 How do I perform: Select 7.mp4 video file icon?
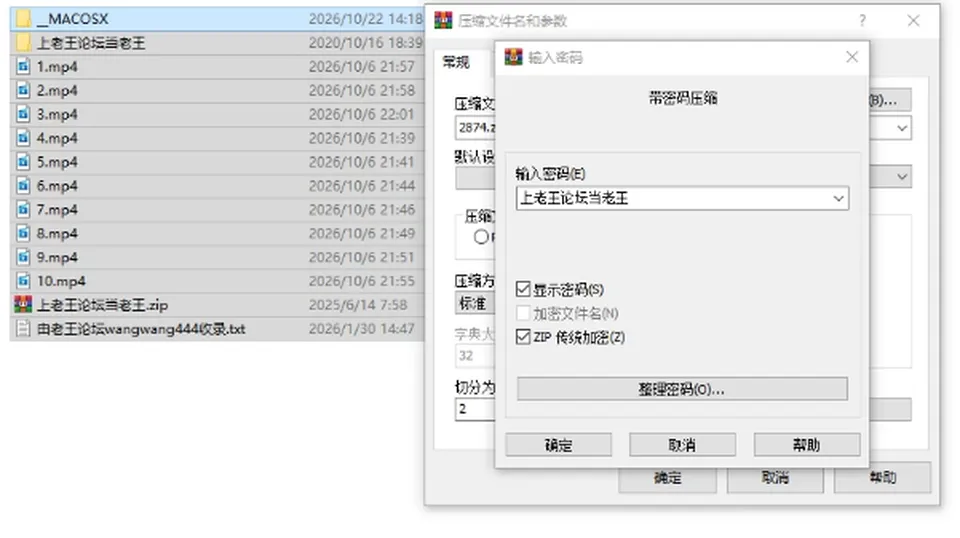point(23,209)
